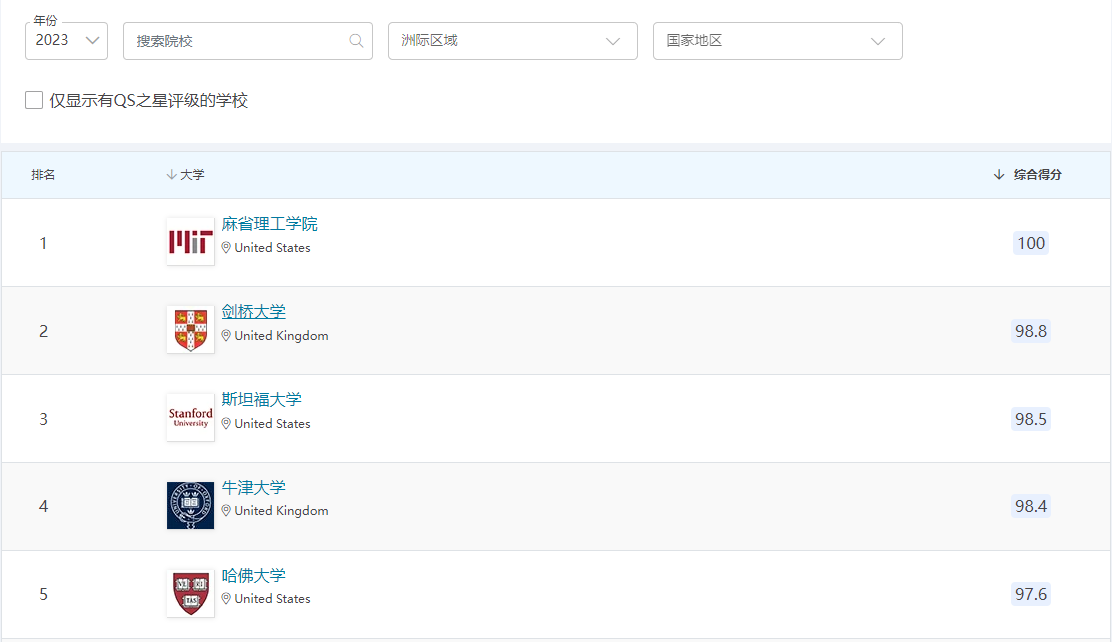Expand the 洲际区域 region dropdown

(x=512, y=41)
